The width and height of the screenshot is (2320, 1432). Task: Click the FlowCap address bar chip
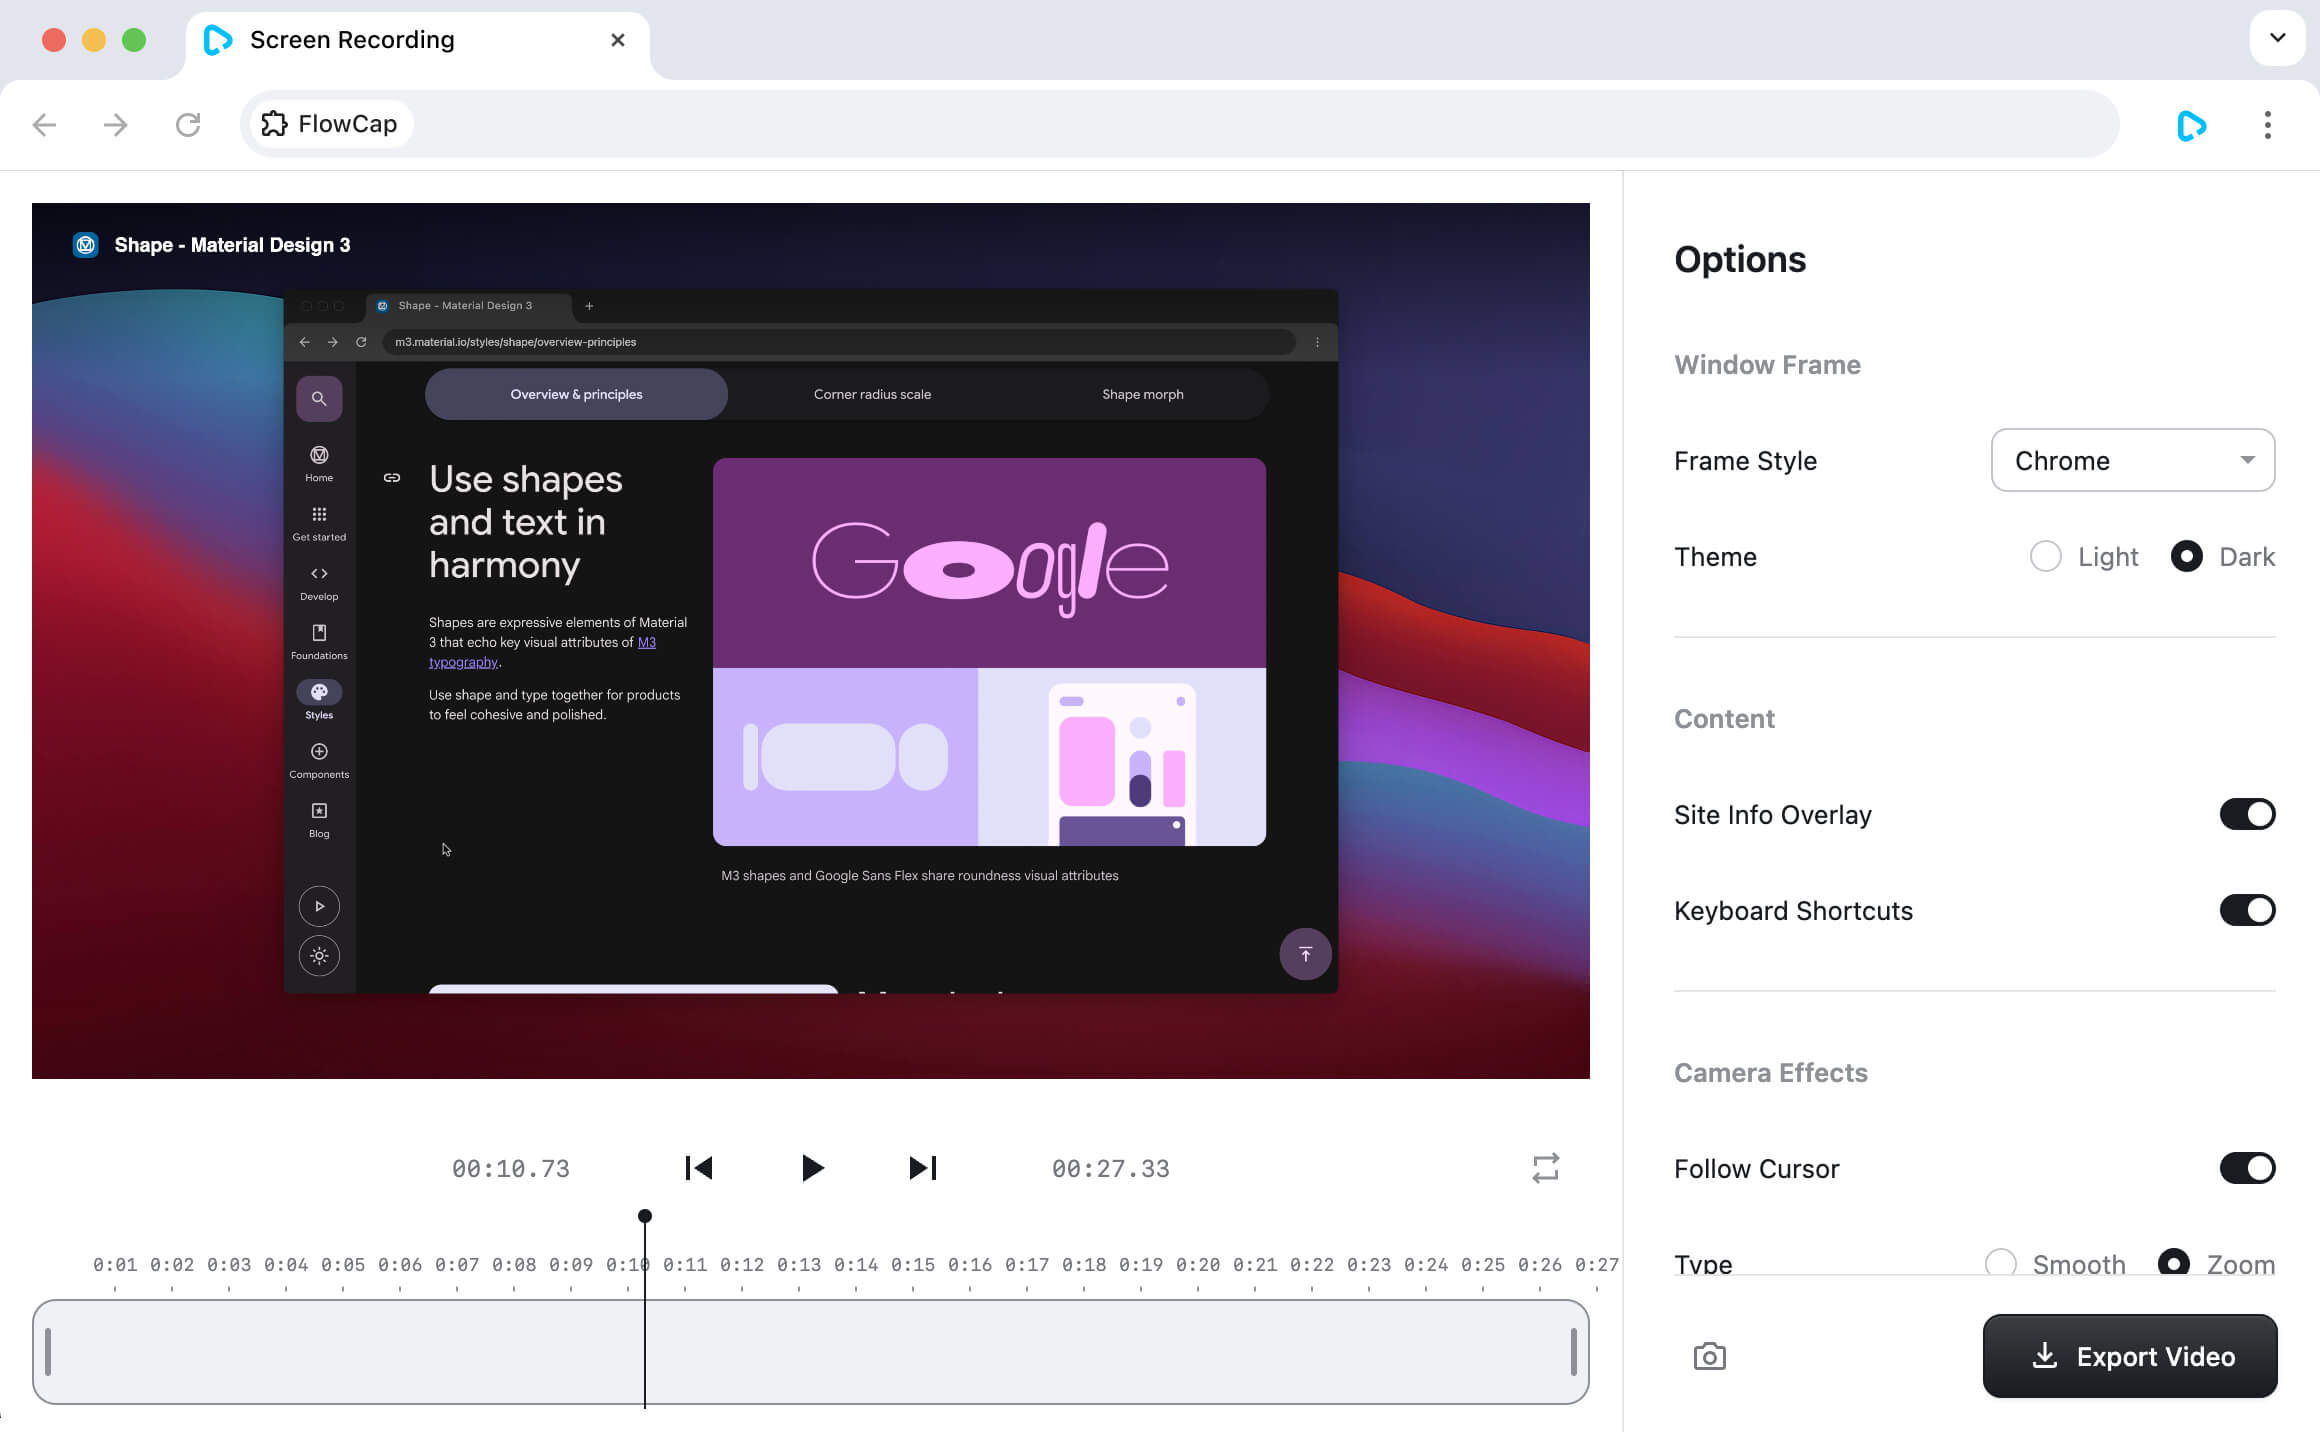(x=330, y=124)
